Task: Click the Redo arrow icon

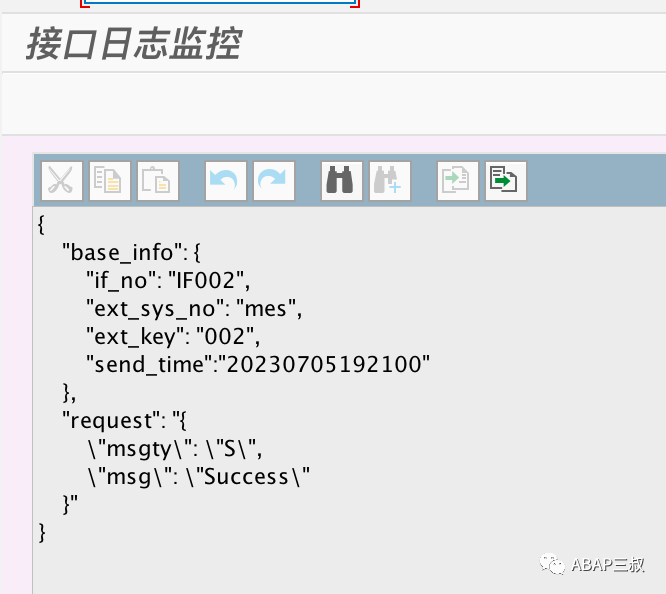Action: tap(274, 181)
